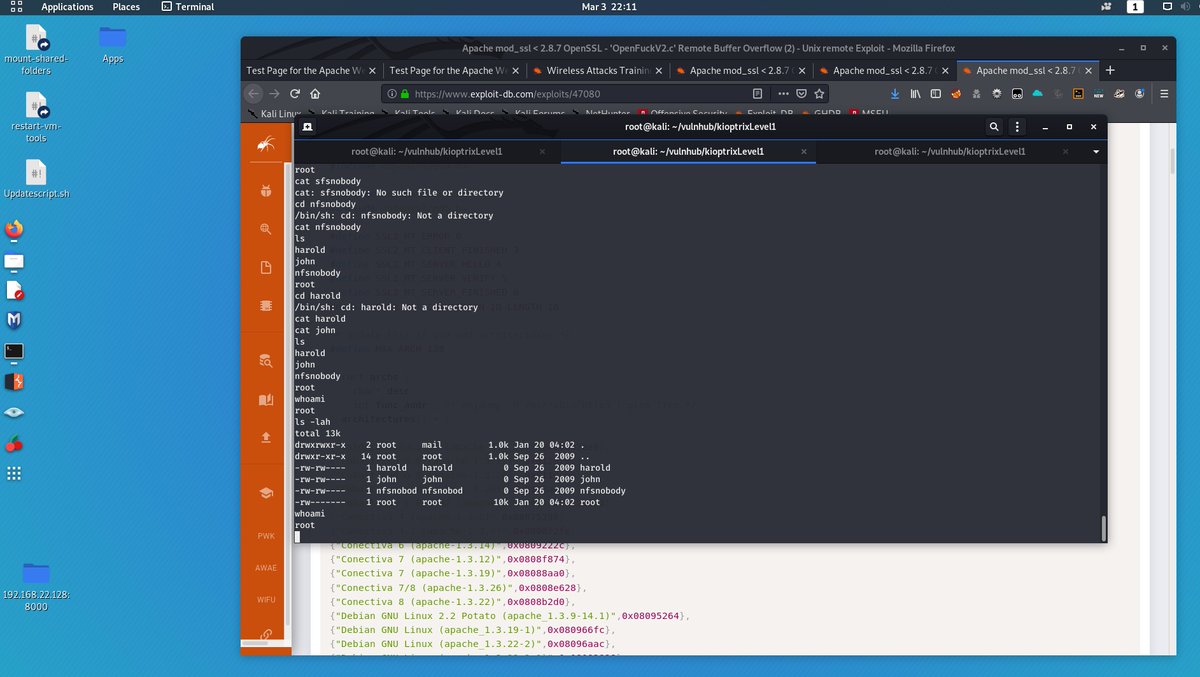Click the teal cloud extension icon

click(x=1037, y=93)
